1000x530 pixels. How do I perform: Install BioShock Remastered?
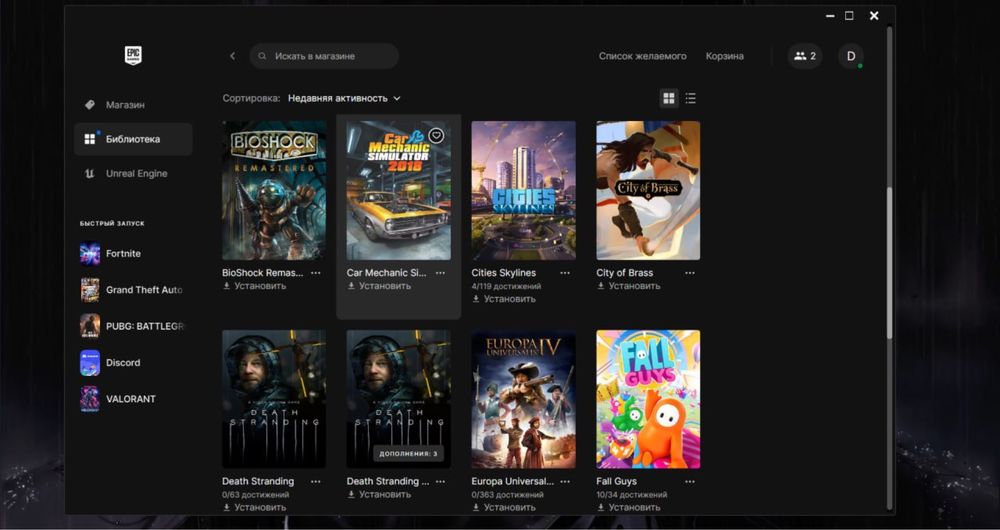coord(254,286)
